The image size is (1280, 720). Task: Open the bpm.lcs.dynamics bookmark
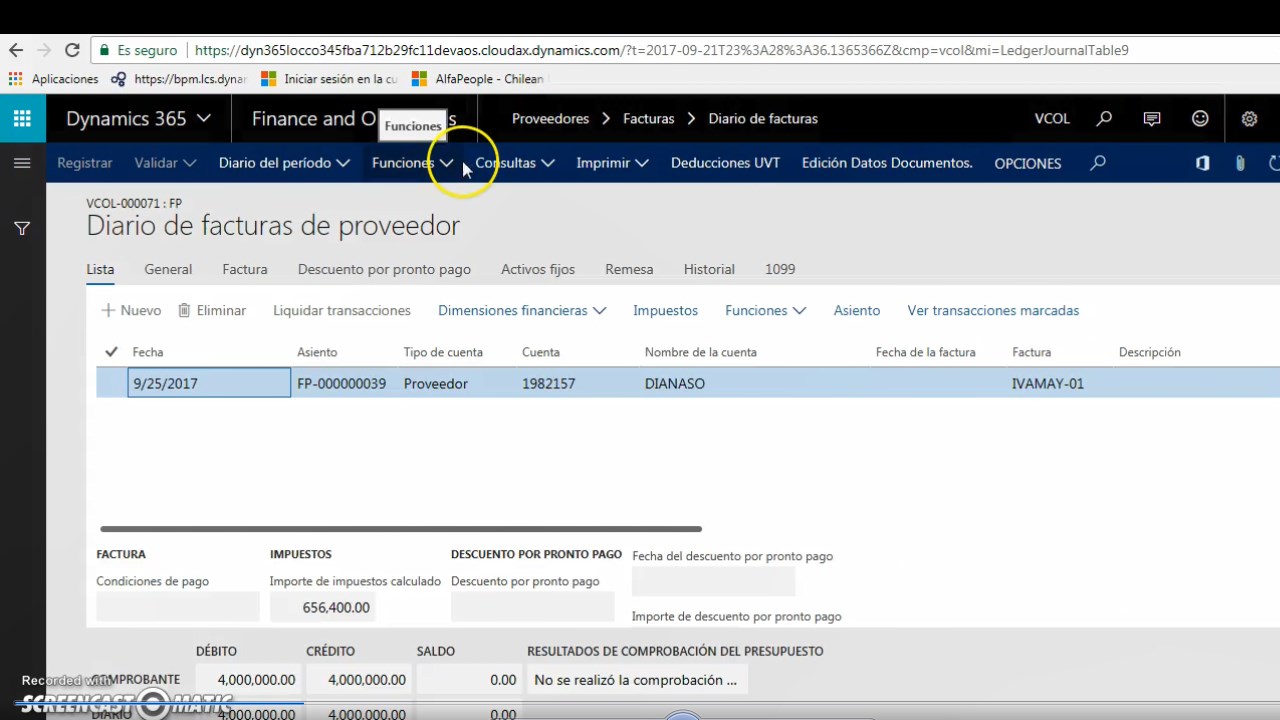point(179,79)
